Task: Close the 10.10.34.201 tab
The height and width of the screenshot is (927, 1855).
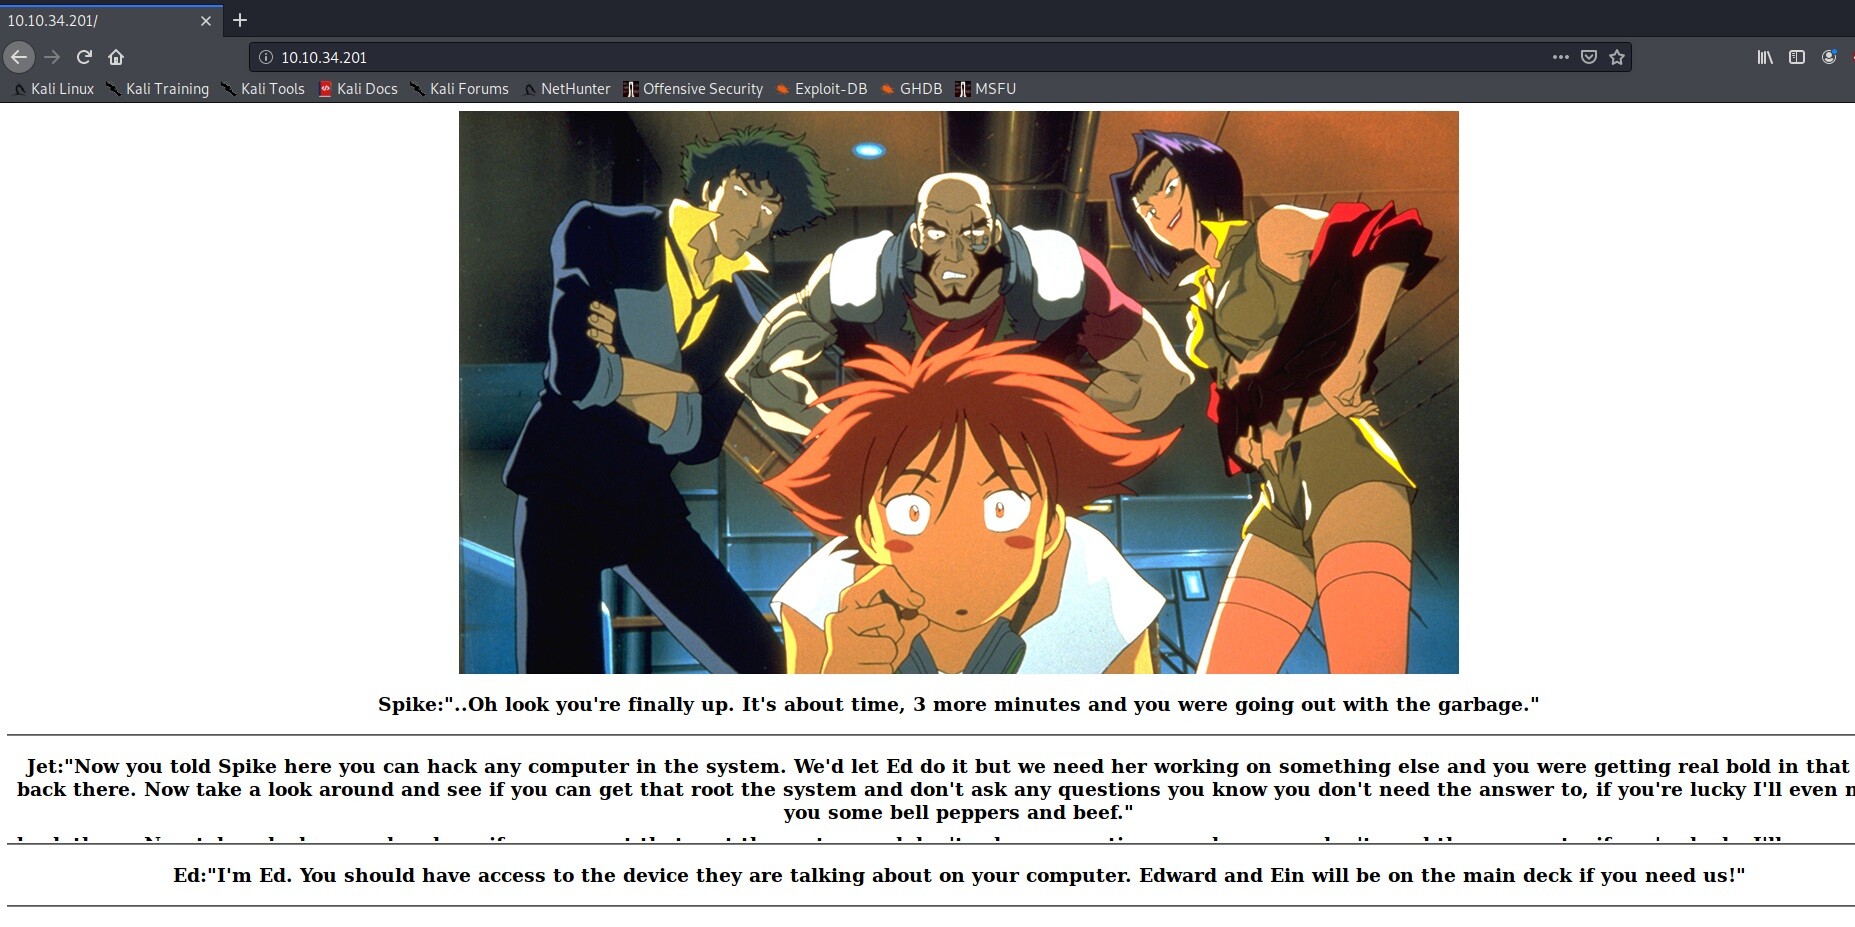Action: [x=206, y=20]
